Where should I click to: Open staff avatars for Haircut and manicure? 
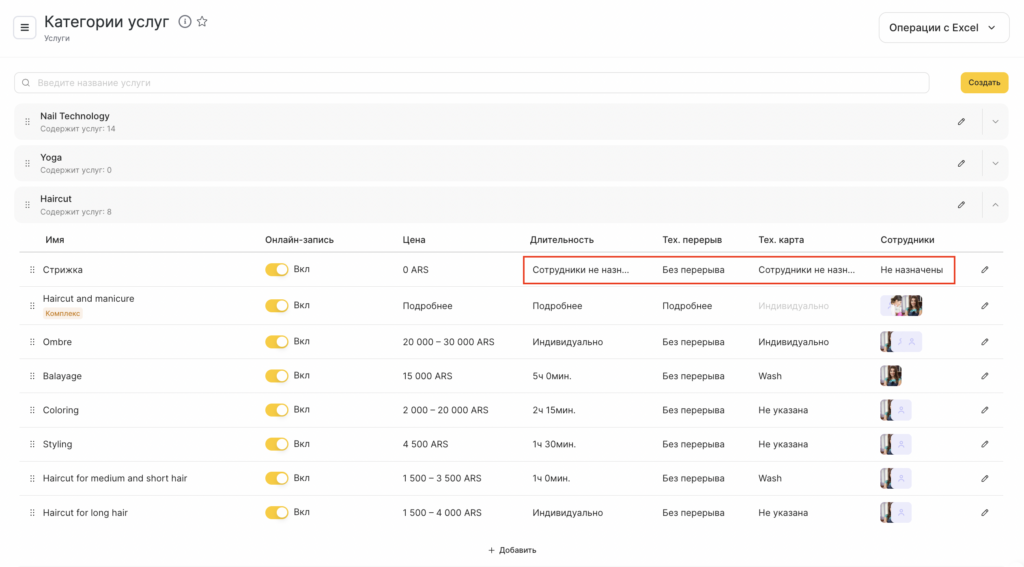tap(901, 305)
